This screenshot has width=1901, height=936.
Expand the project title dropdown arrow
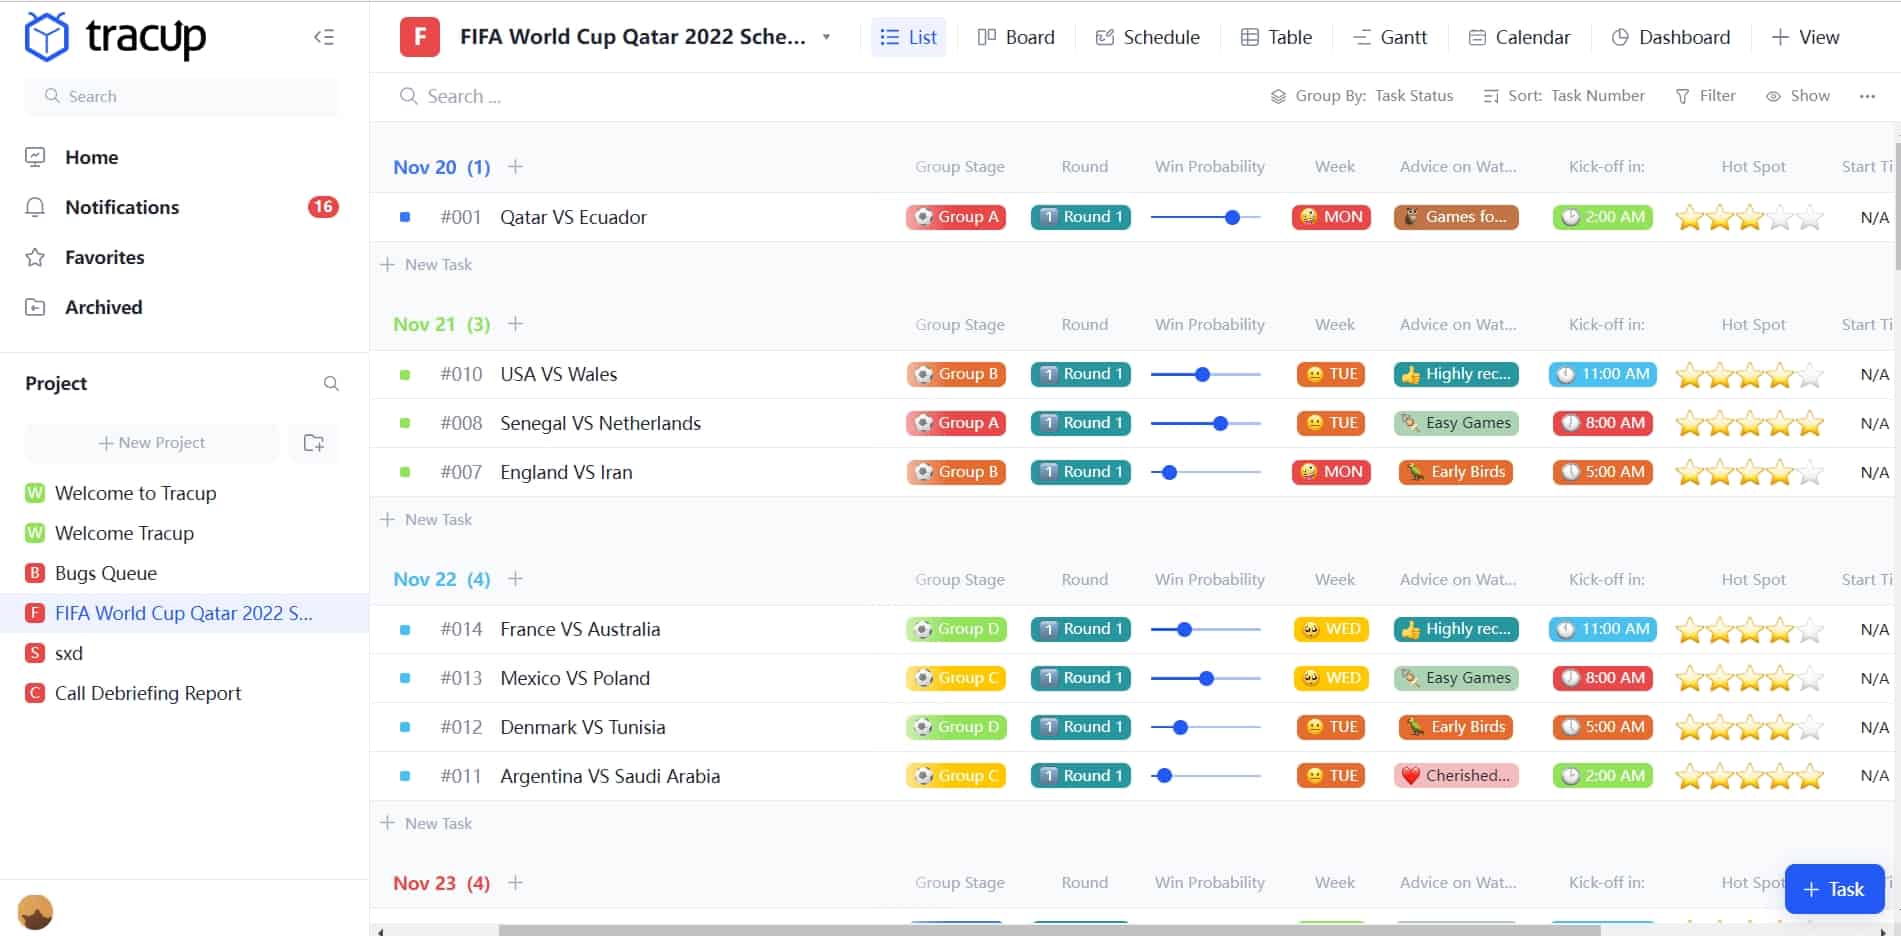click(x=826, y=38)
